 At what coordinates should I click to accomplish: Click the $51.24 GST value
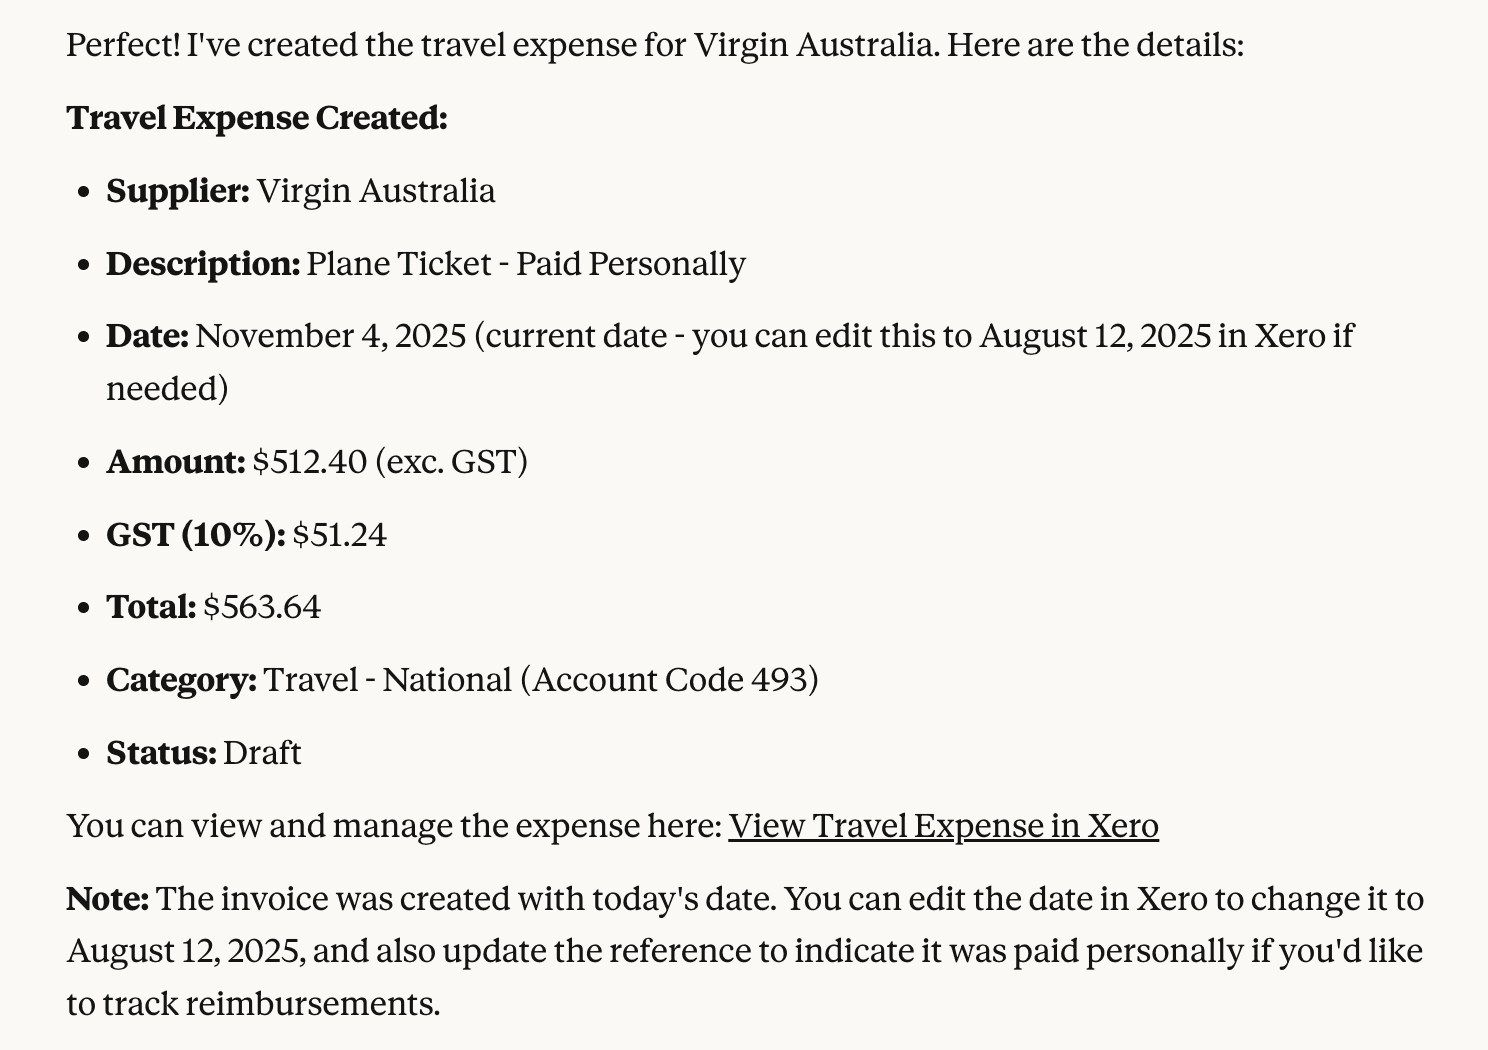click(339, 535)
